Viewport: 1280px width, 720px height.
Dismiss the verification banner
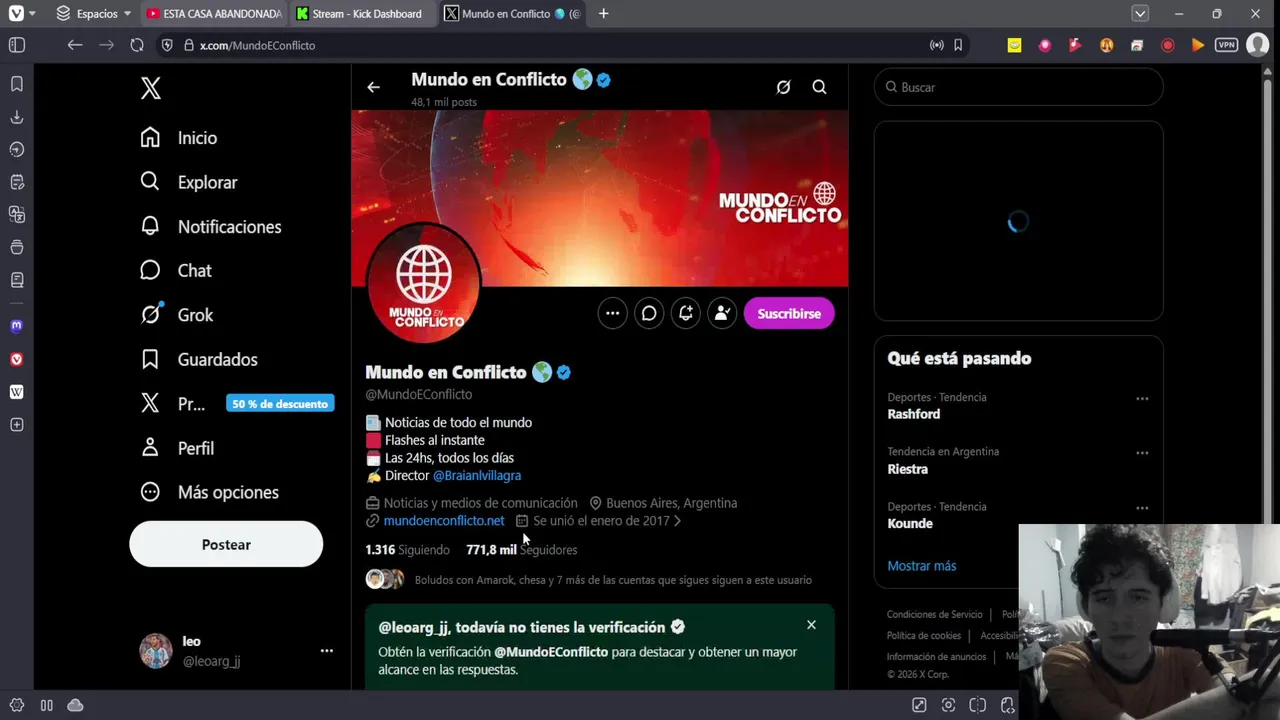click(811, 625)
